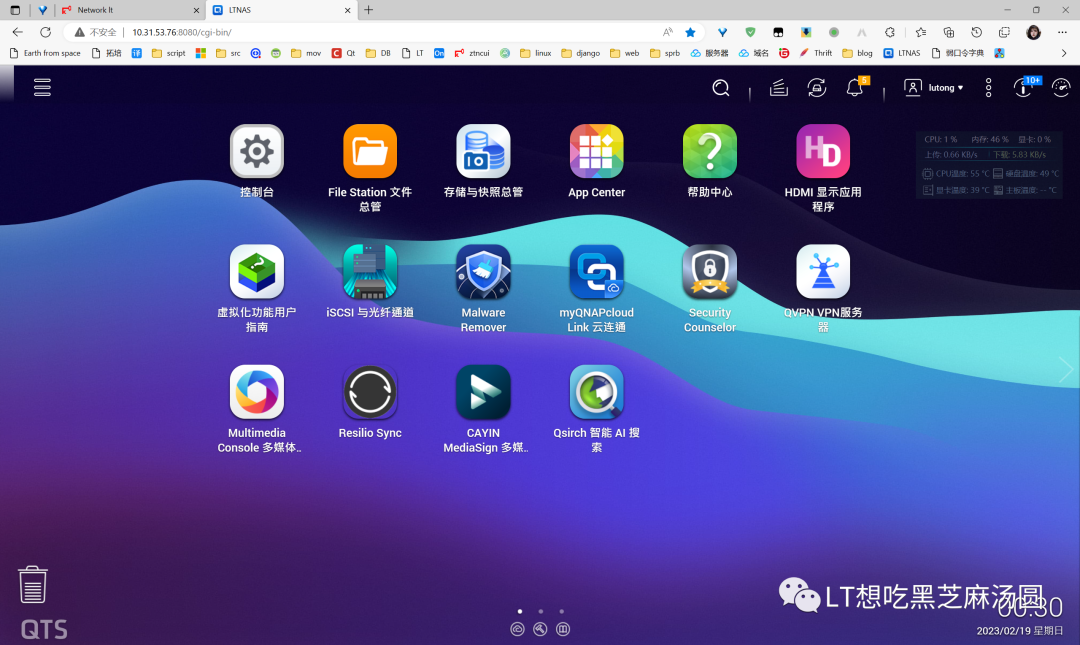Open CAYIN MediaSign app
The image size is (1080, 645).
(483, 392)
